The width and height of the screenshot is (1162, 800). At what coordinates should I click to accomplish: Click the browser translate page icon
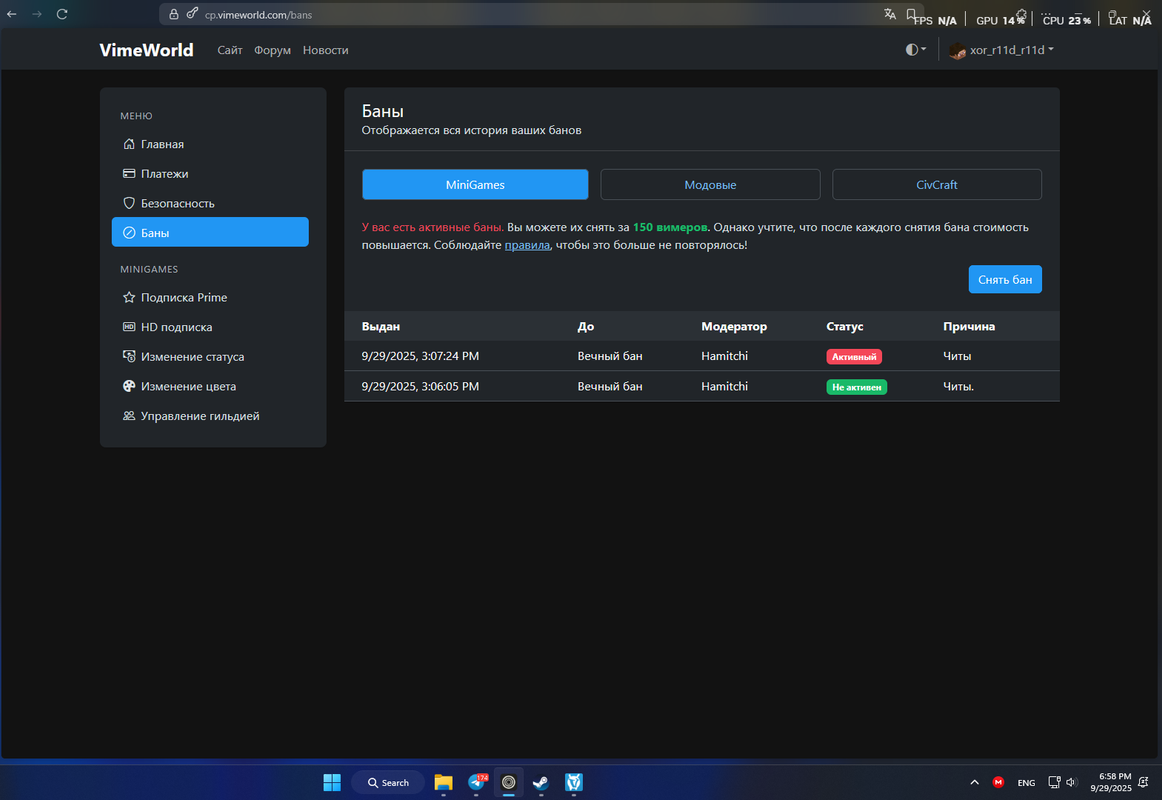point(889,14)
